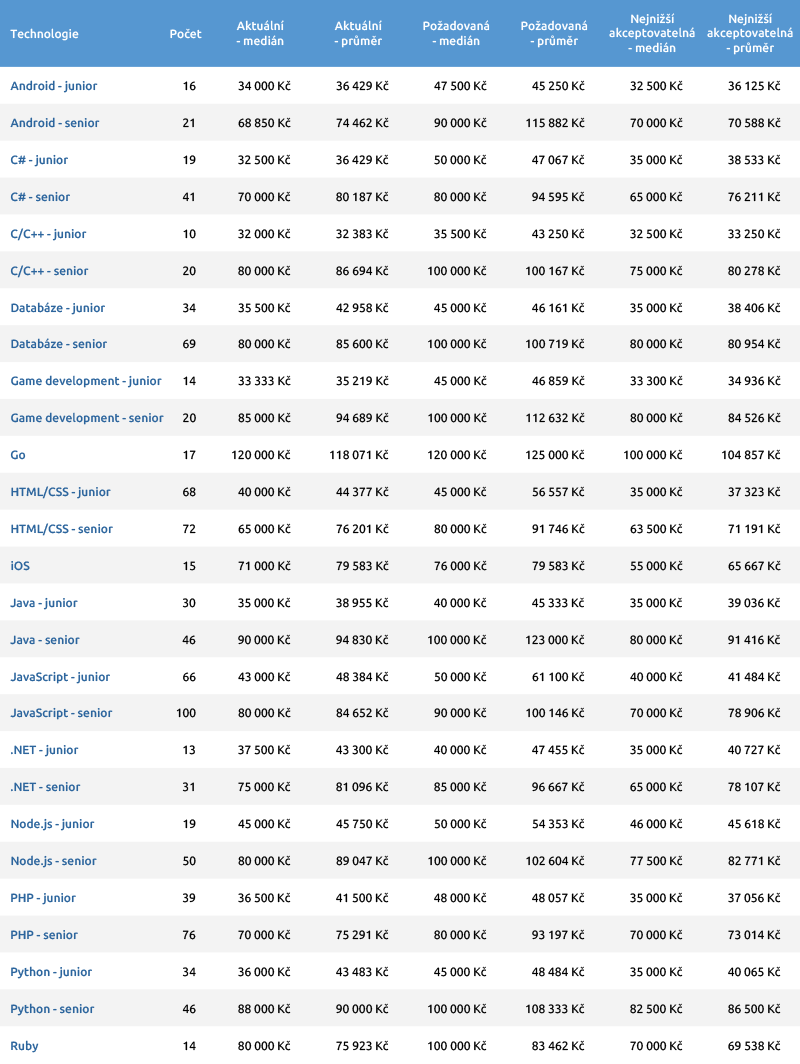Image resolution: width=800 pixels, height=1064 pixels.
Task: Open the C/C++ - junior link
Action: coord(48,234)
